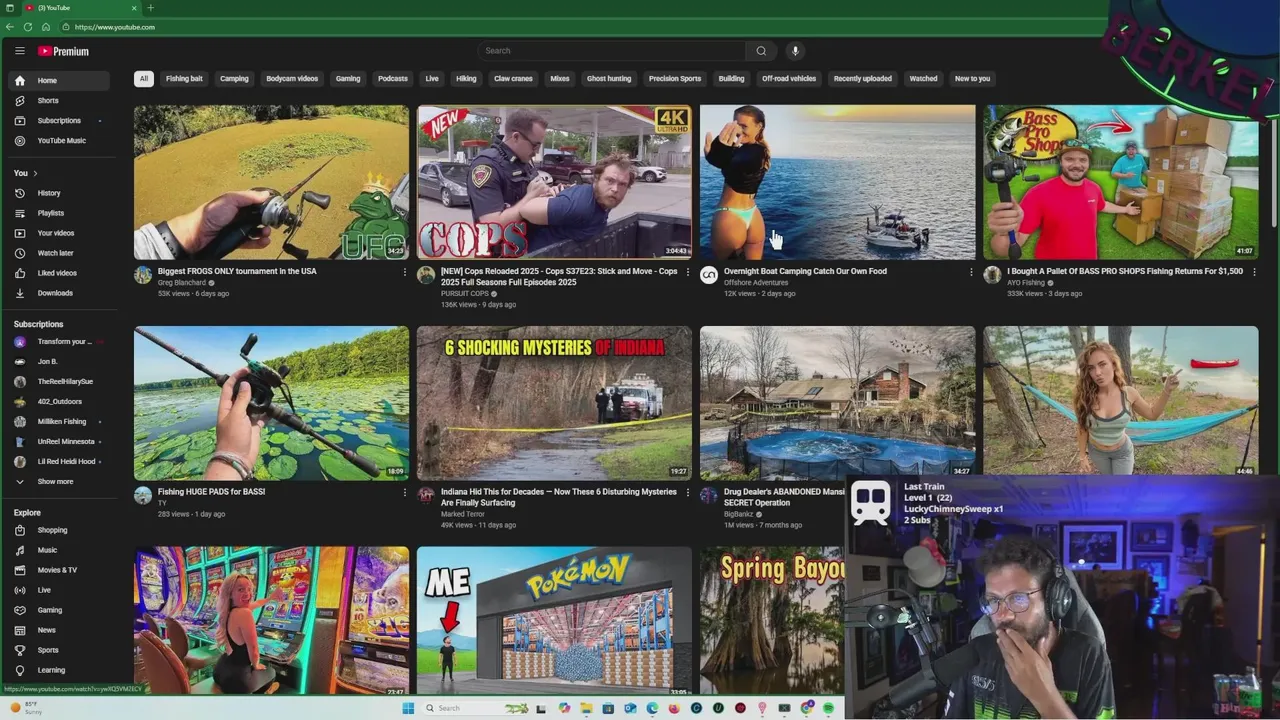The height and width of the screenshot is (720, 1280).
Task: Open News under Explore
Action: [60, 630]
